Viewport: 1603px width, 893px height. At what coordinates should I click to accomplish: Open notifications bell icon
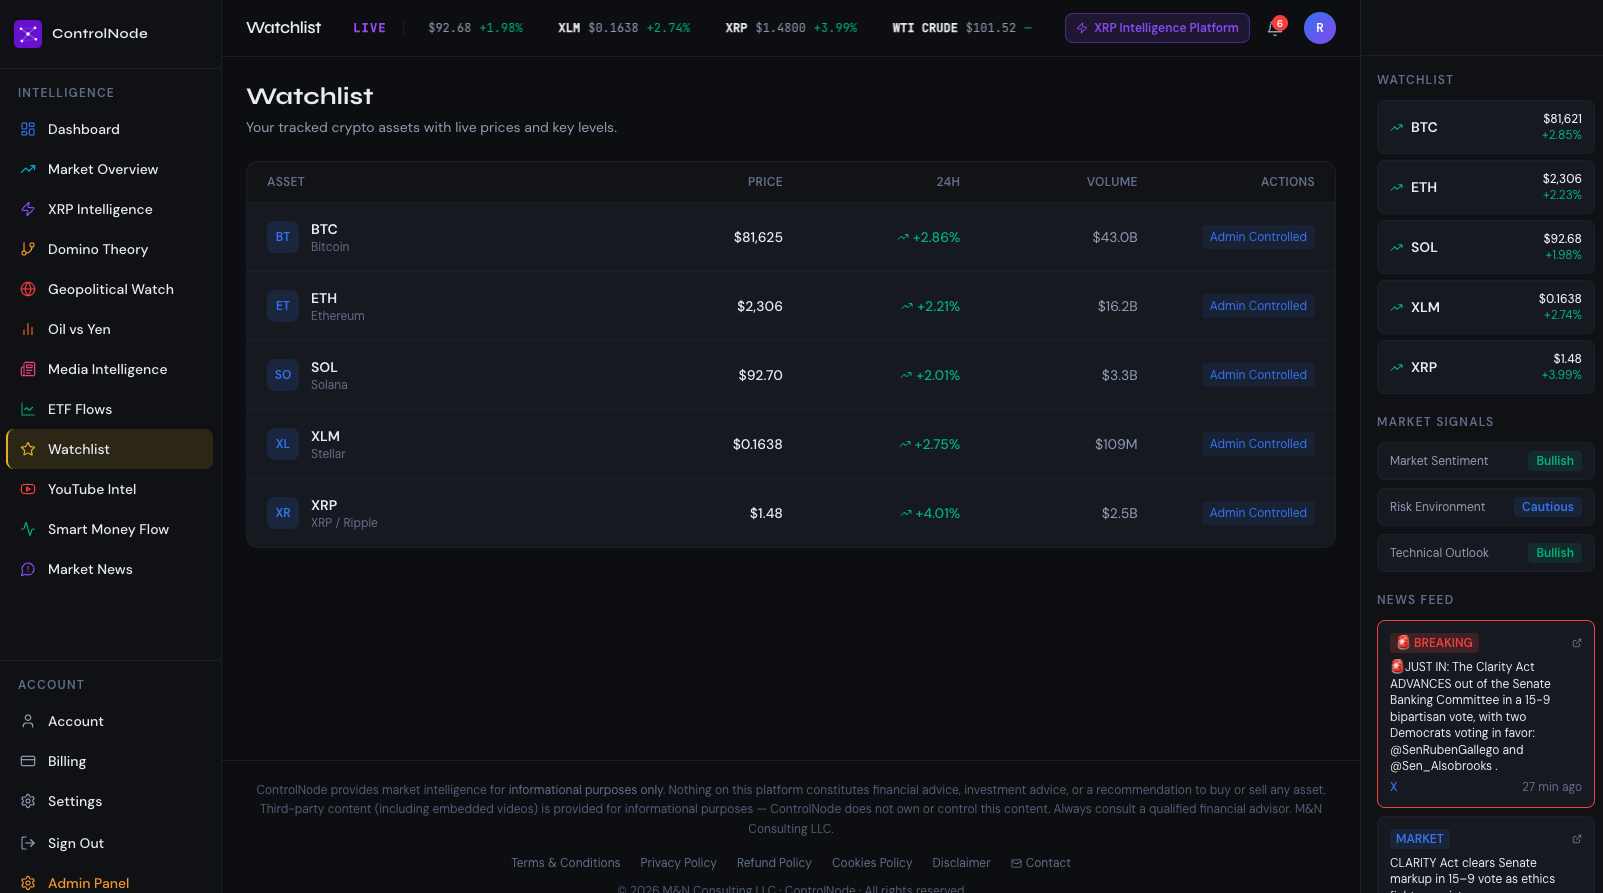[x=1274, y=28]
